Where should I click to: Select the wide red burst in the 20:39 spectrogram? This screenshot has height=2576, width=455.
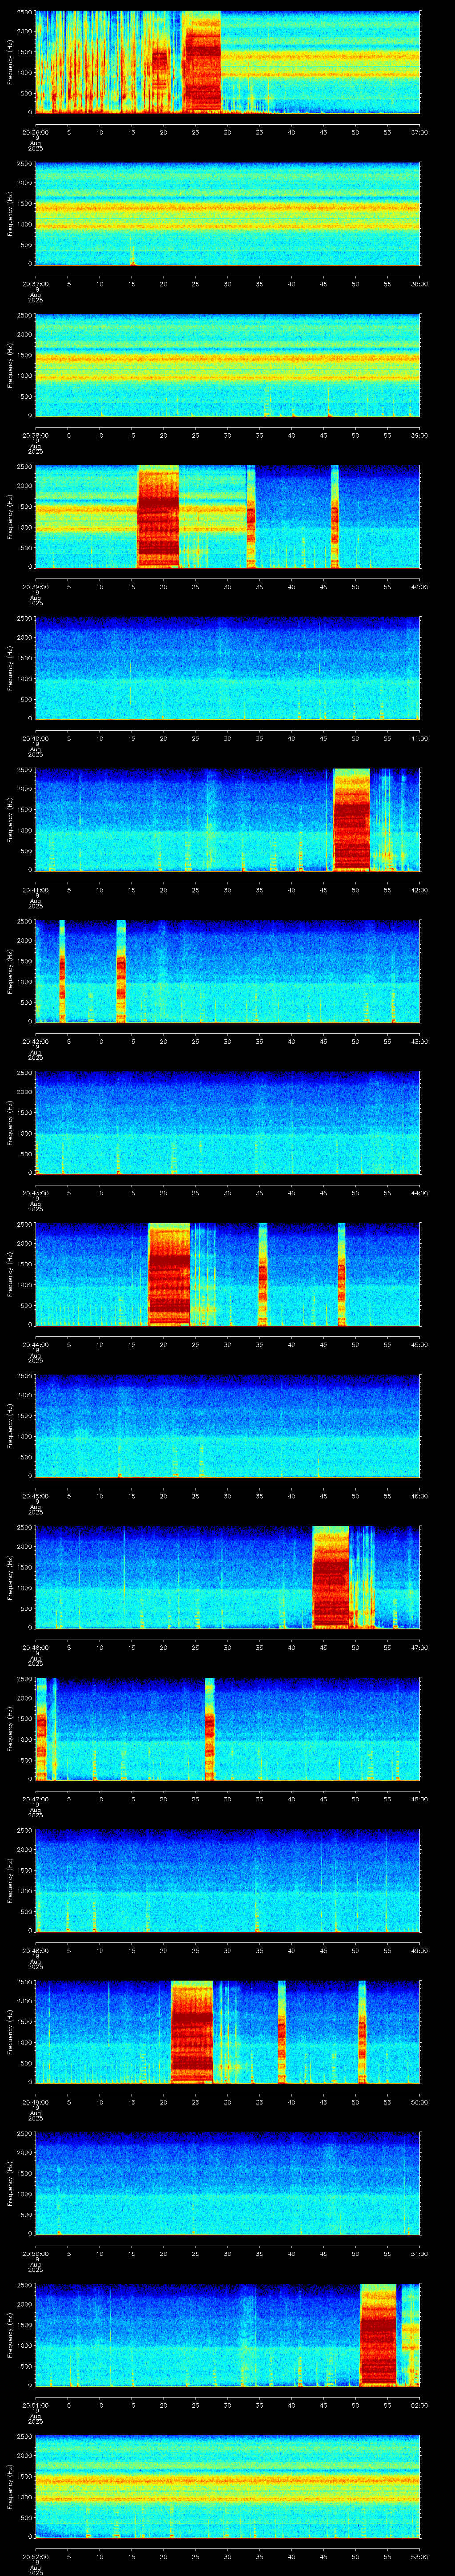(x=158, y=517)
